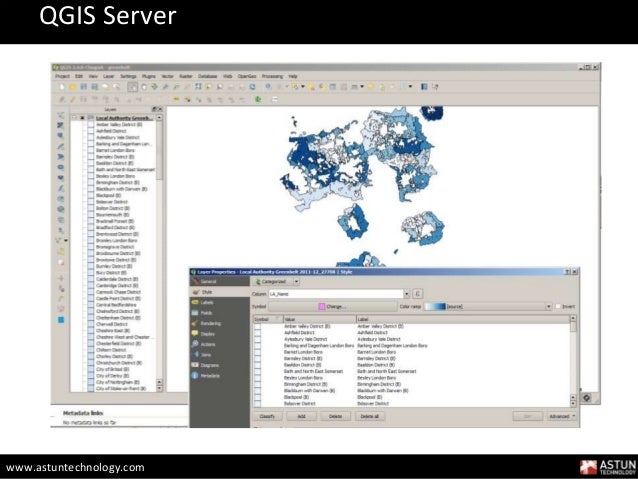The image size is (638, 479).
Task: Click the expression button beside Column field
Action: tap(417, 293)
